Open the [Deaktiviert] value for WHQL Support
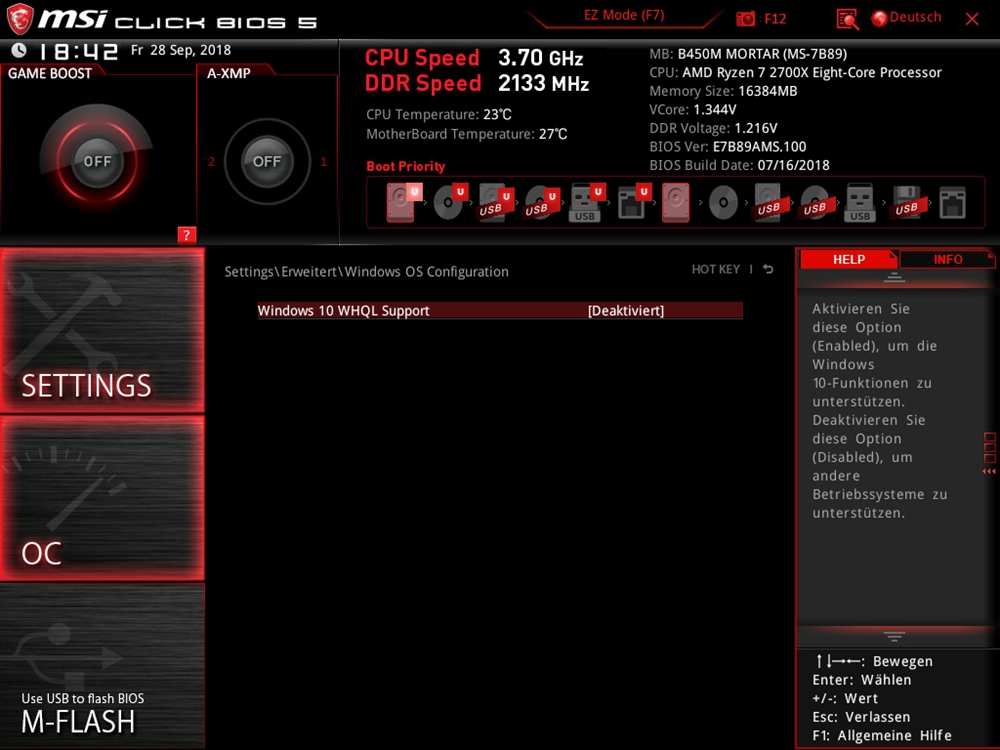 626,311
